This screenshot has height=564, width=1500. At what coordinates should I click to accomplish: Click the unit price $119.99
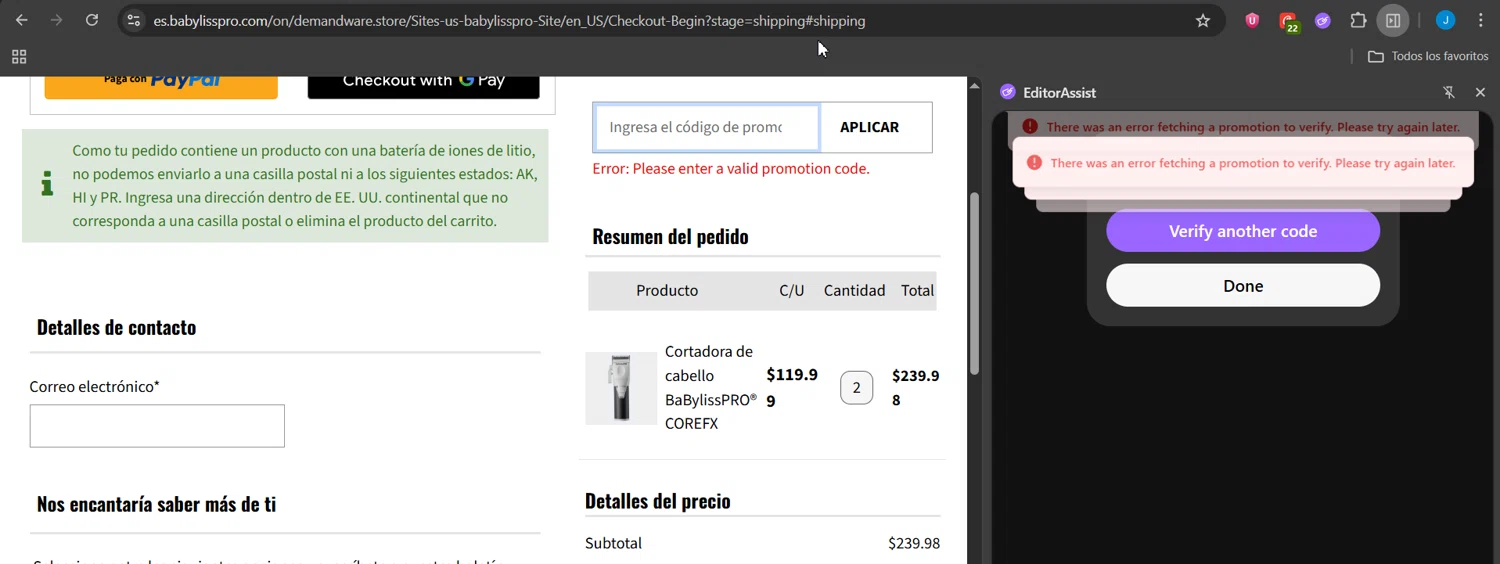tap(792, 388)
